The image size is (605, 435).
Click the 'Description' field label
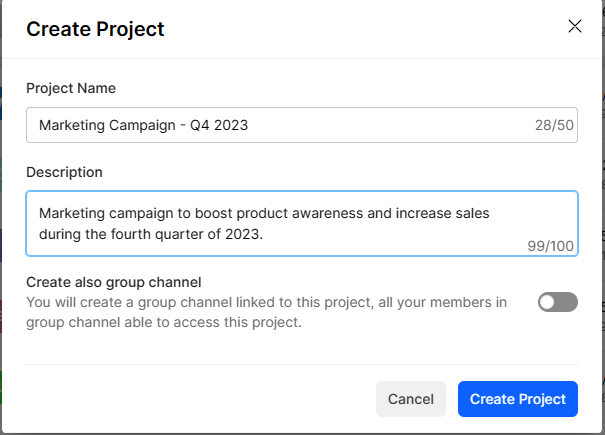click(x=64, y=172)
